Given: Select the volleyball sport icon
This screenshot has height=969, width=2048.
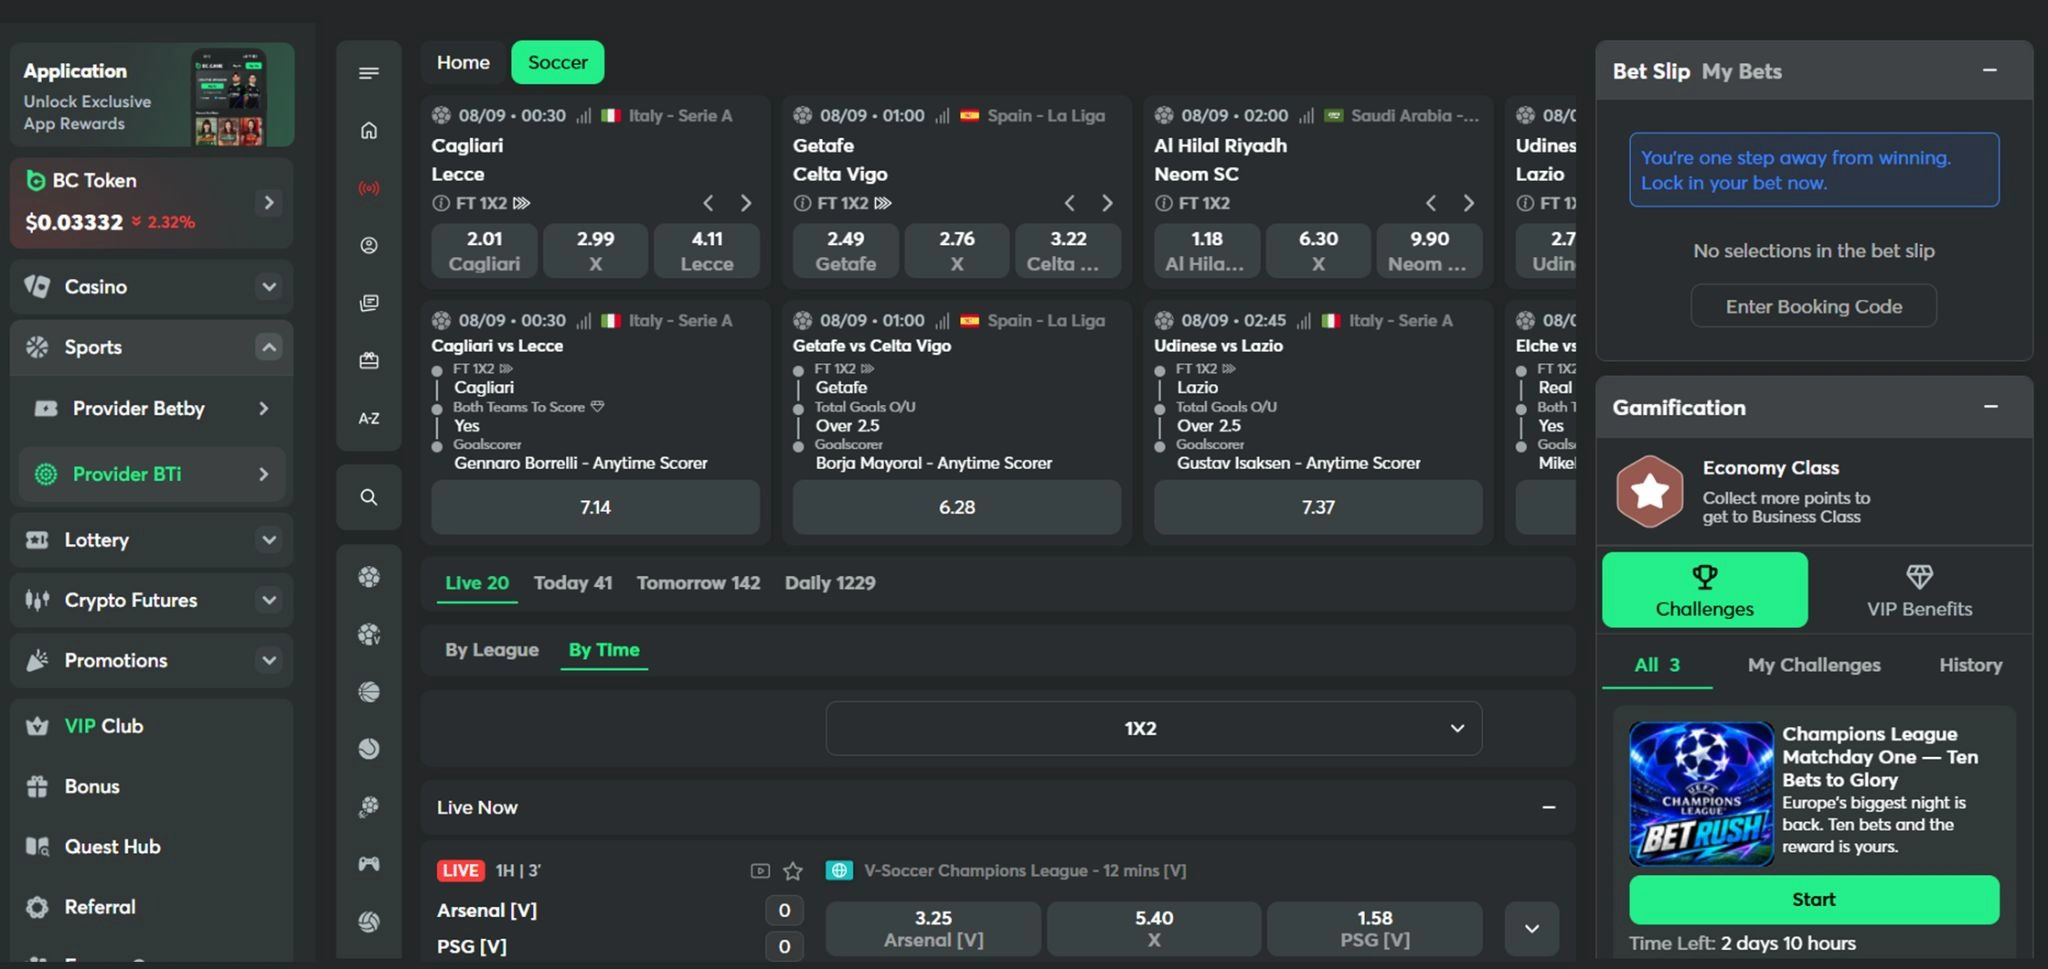Looking at the screenshot, I should tap(369, 922).
